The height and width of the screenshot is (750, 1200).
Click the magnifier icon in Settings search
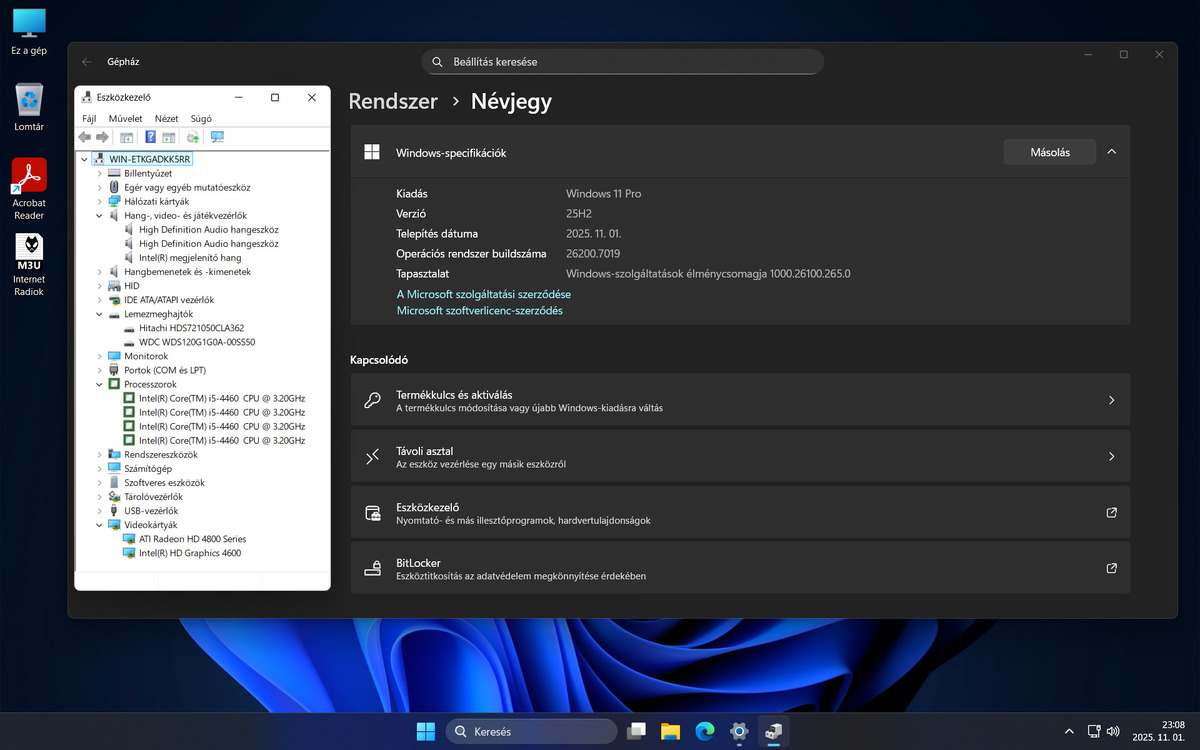(437, 62)
